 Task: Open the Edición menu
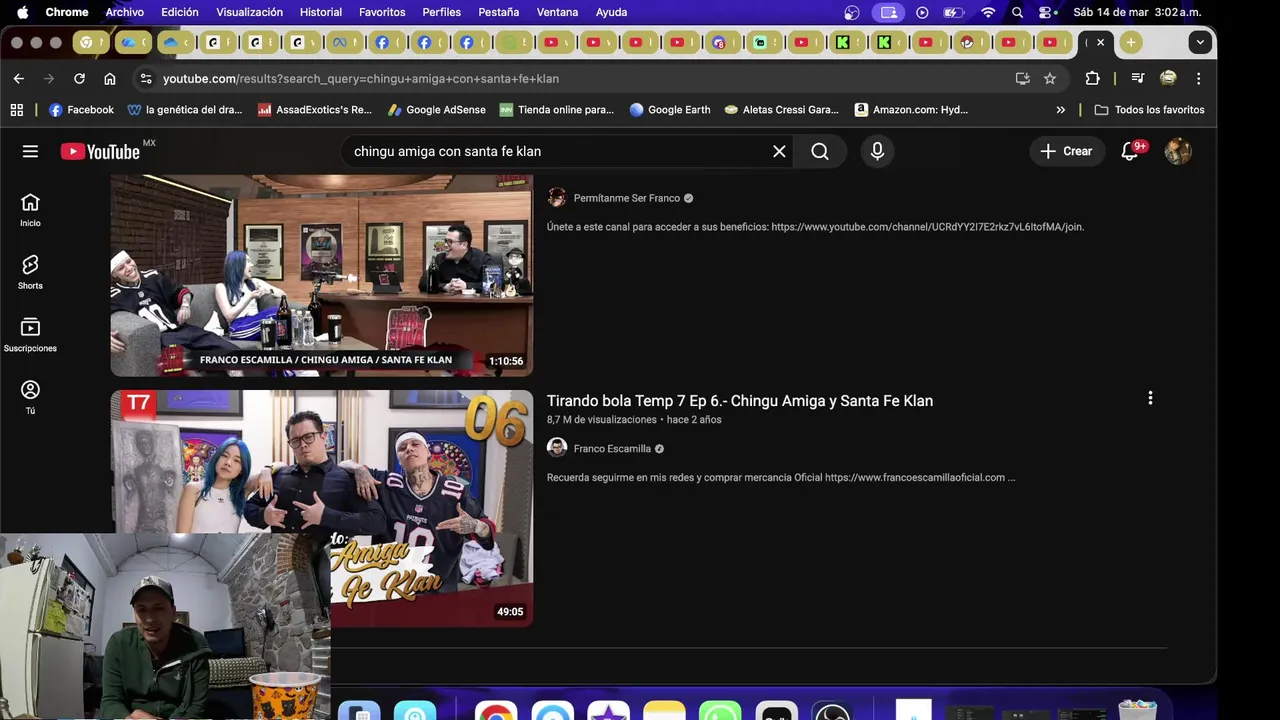(x=180, y=12)
